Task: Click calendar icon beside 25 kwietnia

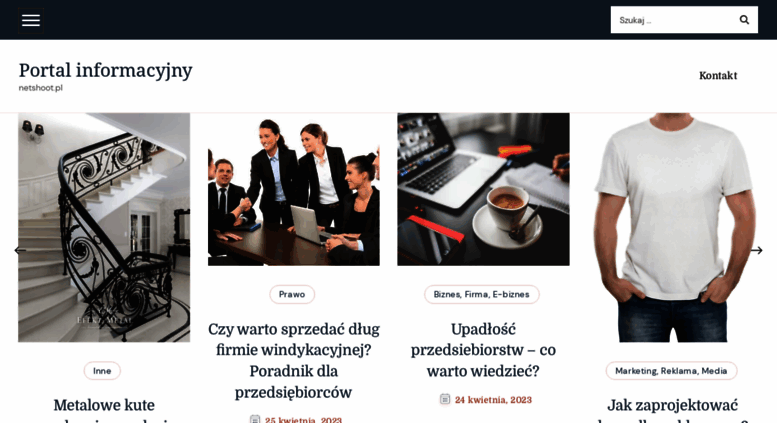Action: pyautogui.click(x=255, y=419)
